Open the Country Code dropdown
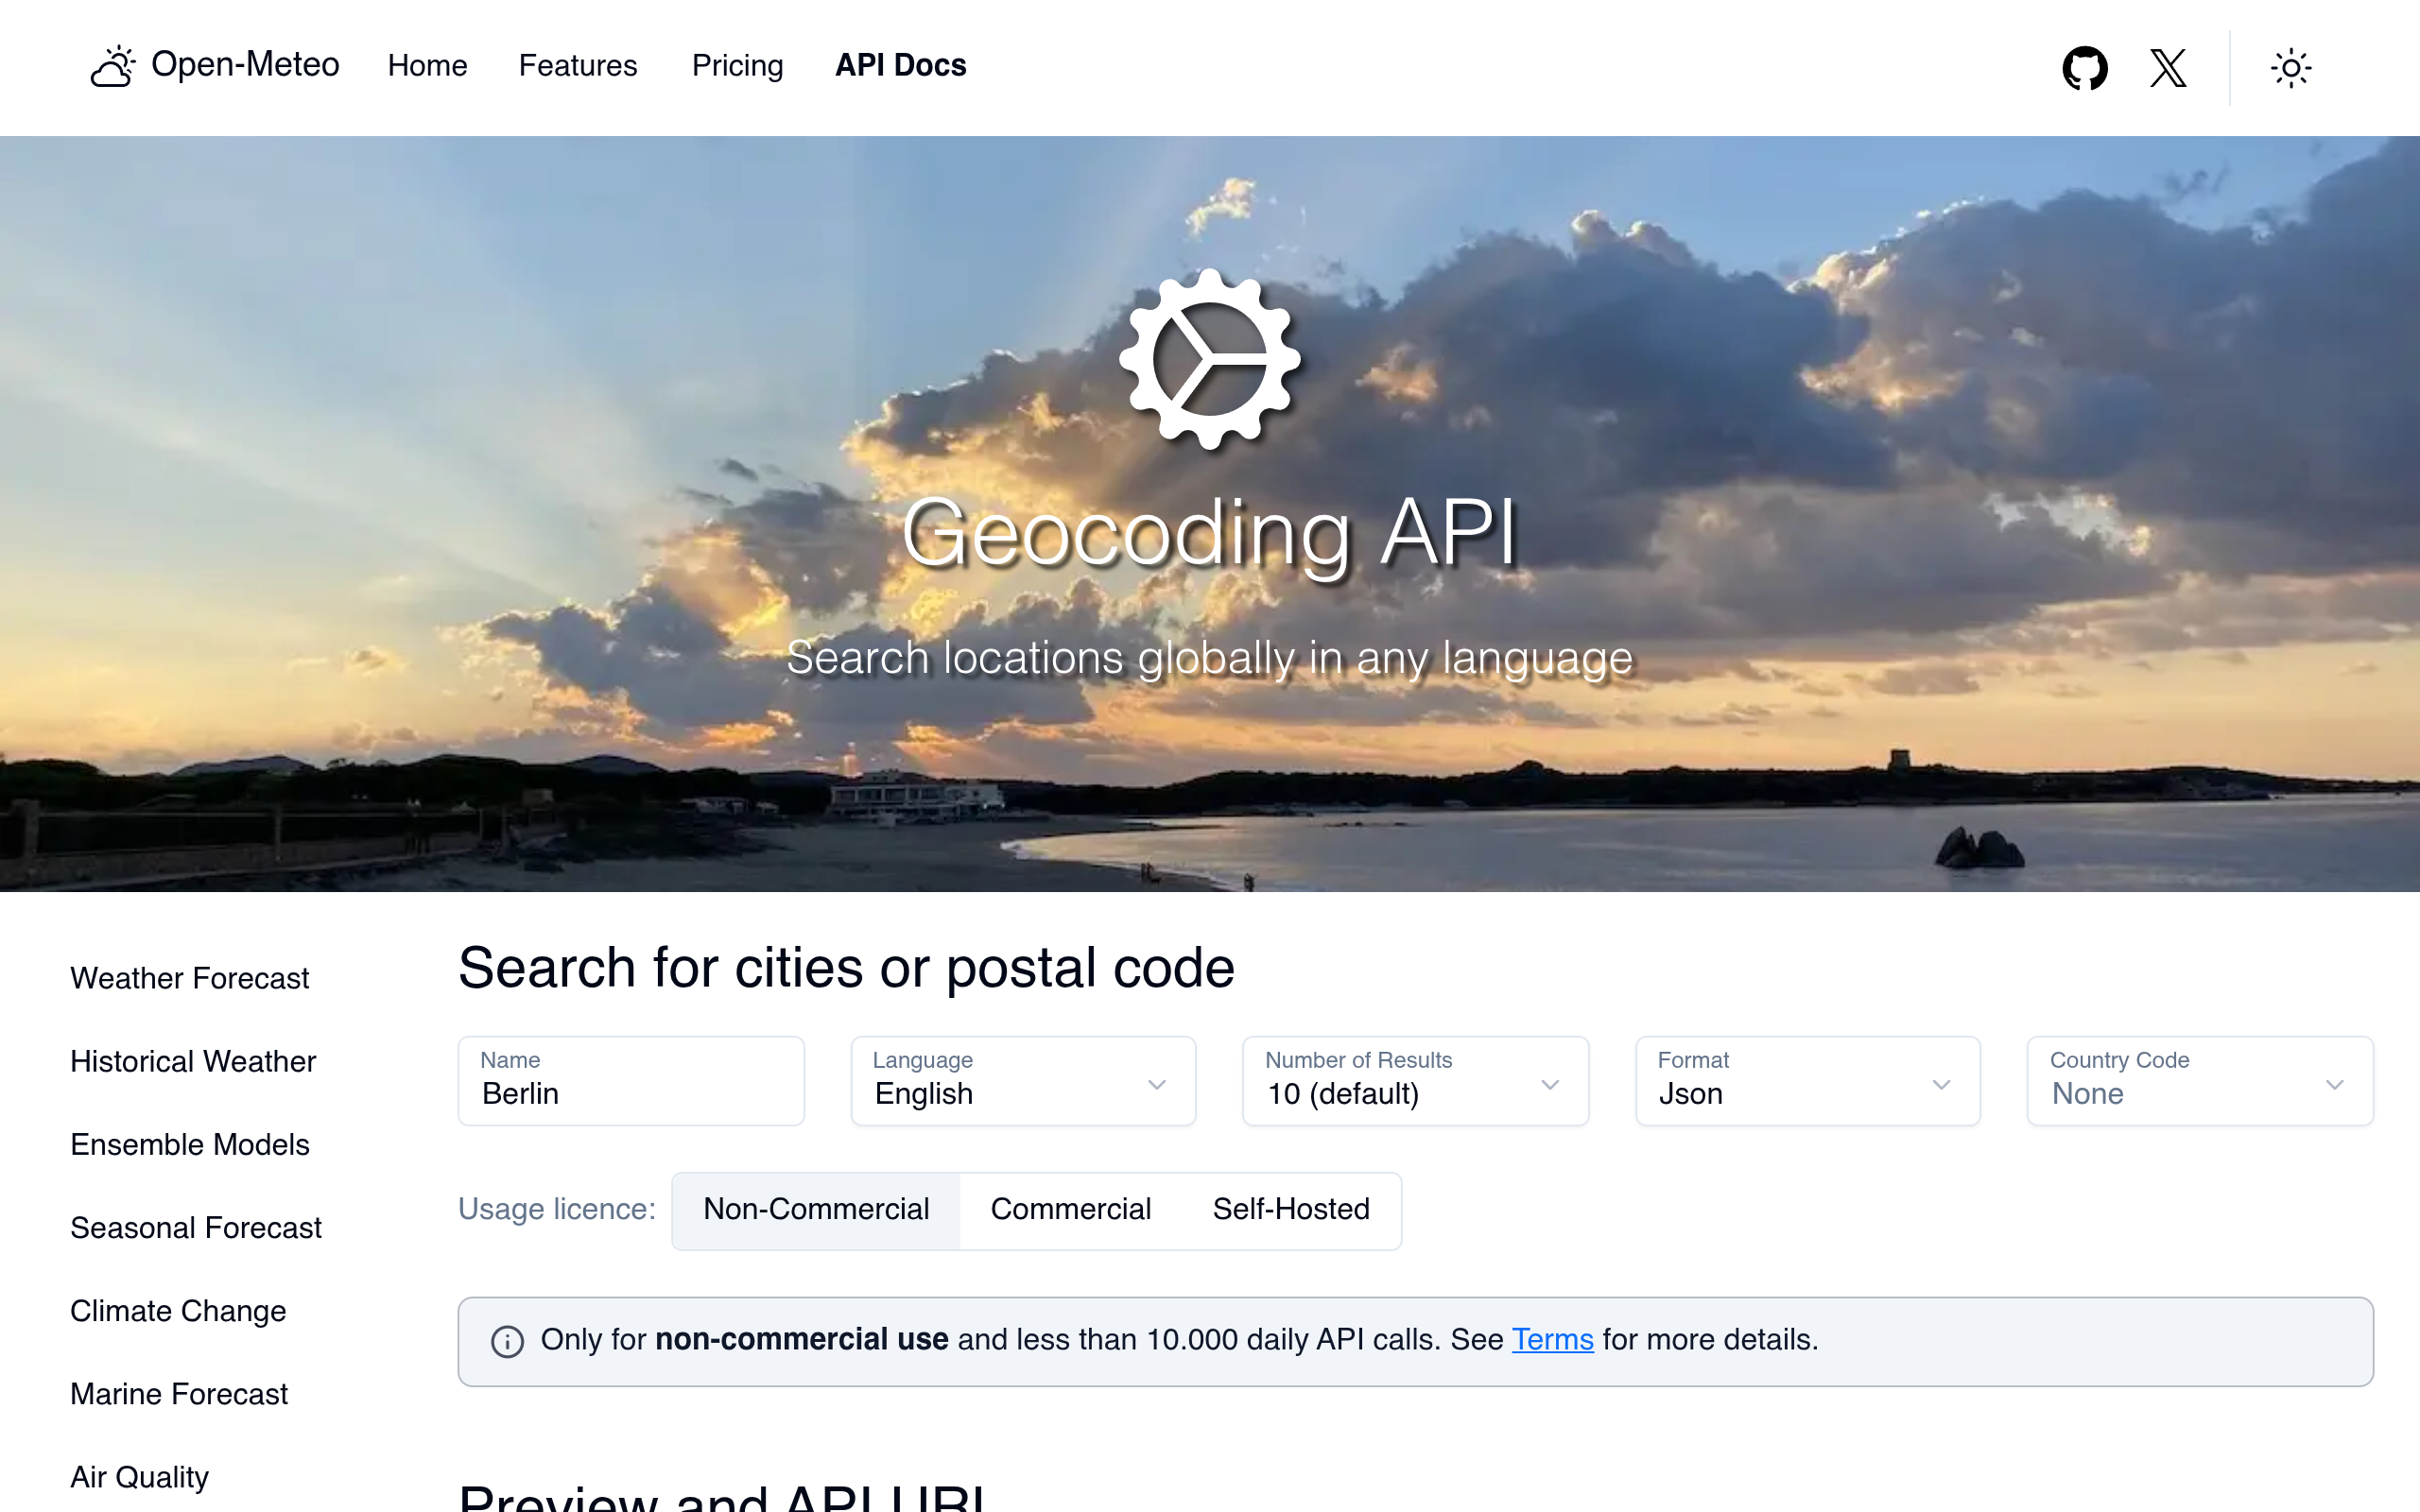The width and height of the screenshot is (2420, 1512). [x=2199, y=1081]
